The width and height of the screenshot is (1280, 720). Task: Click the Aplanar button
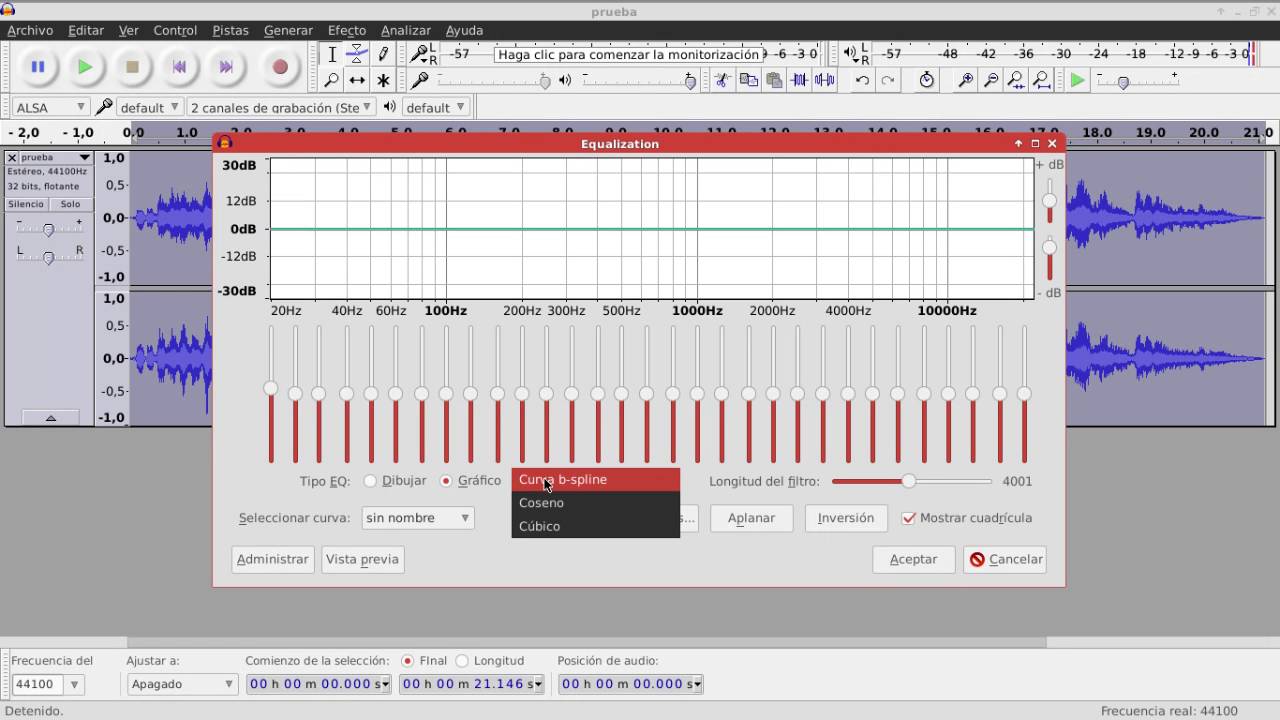click(x=751, y=518)
